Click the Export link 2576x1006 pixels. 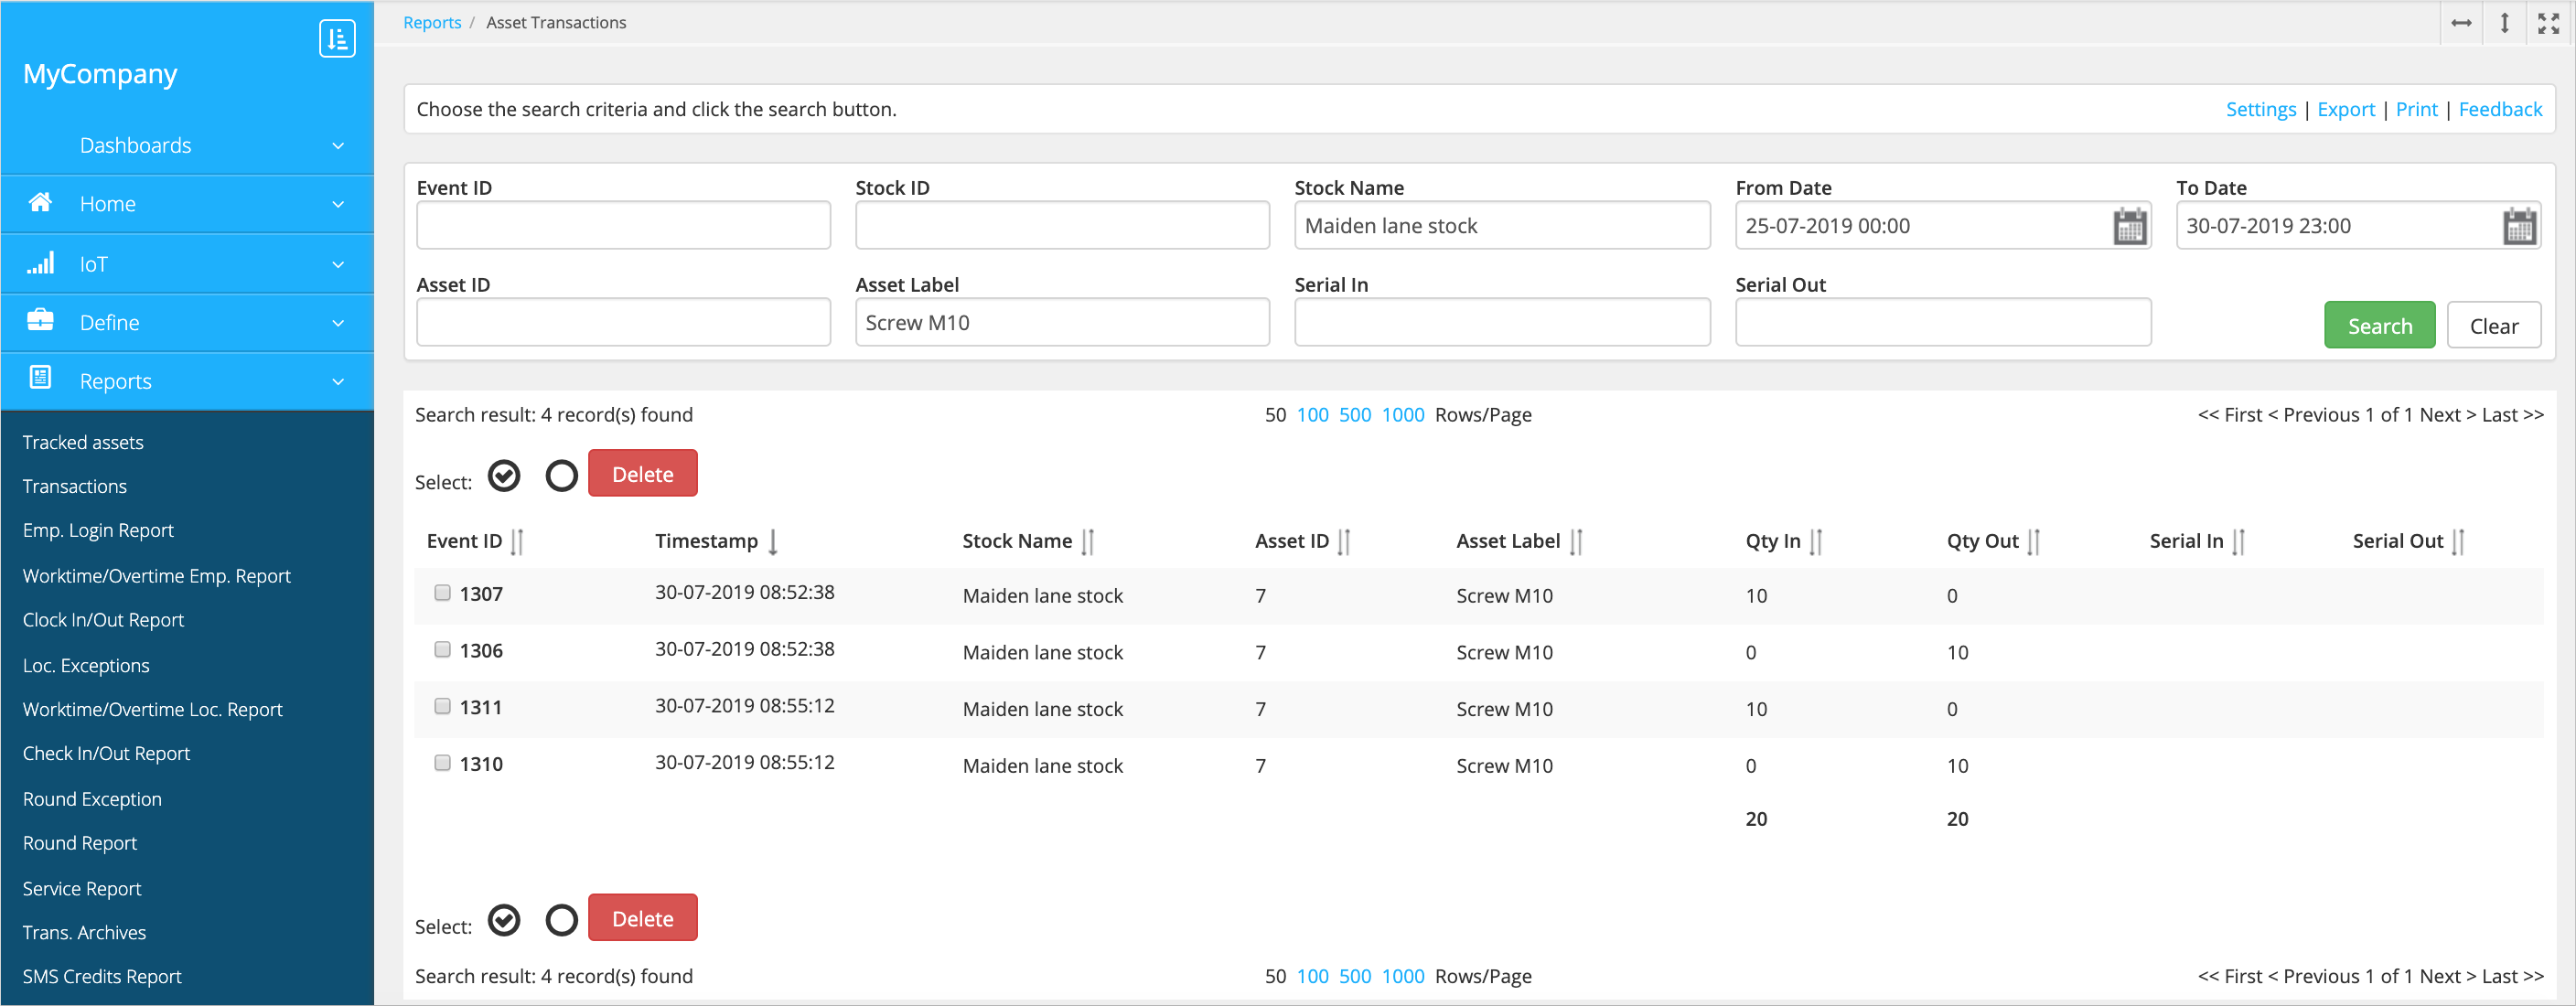pos(2345,109)
